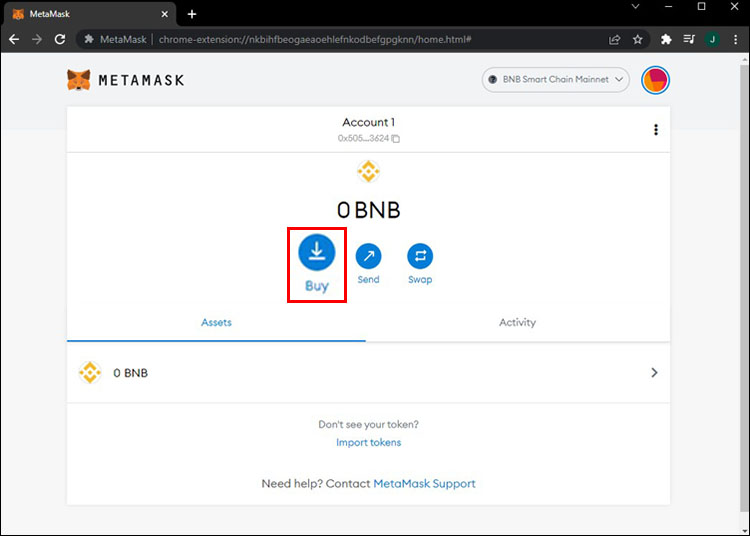Click the Import tokens link
750x536 pixels.
coord(368,442)
